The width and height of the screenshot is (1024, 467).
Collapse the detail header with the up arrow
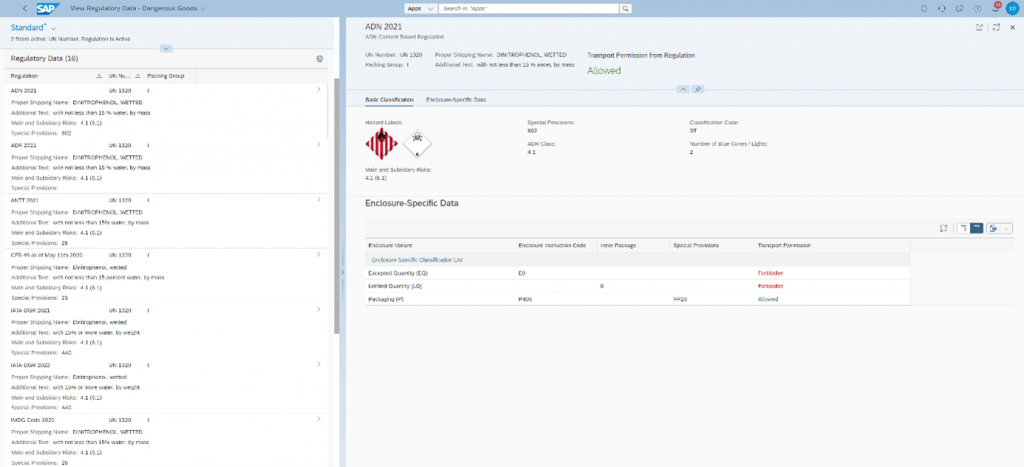click(682, 89)
